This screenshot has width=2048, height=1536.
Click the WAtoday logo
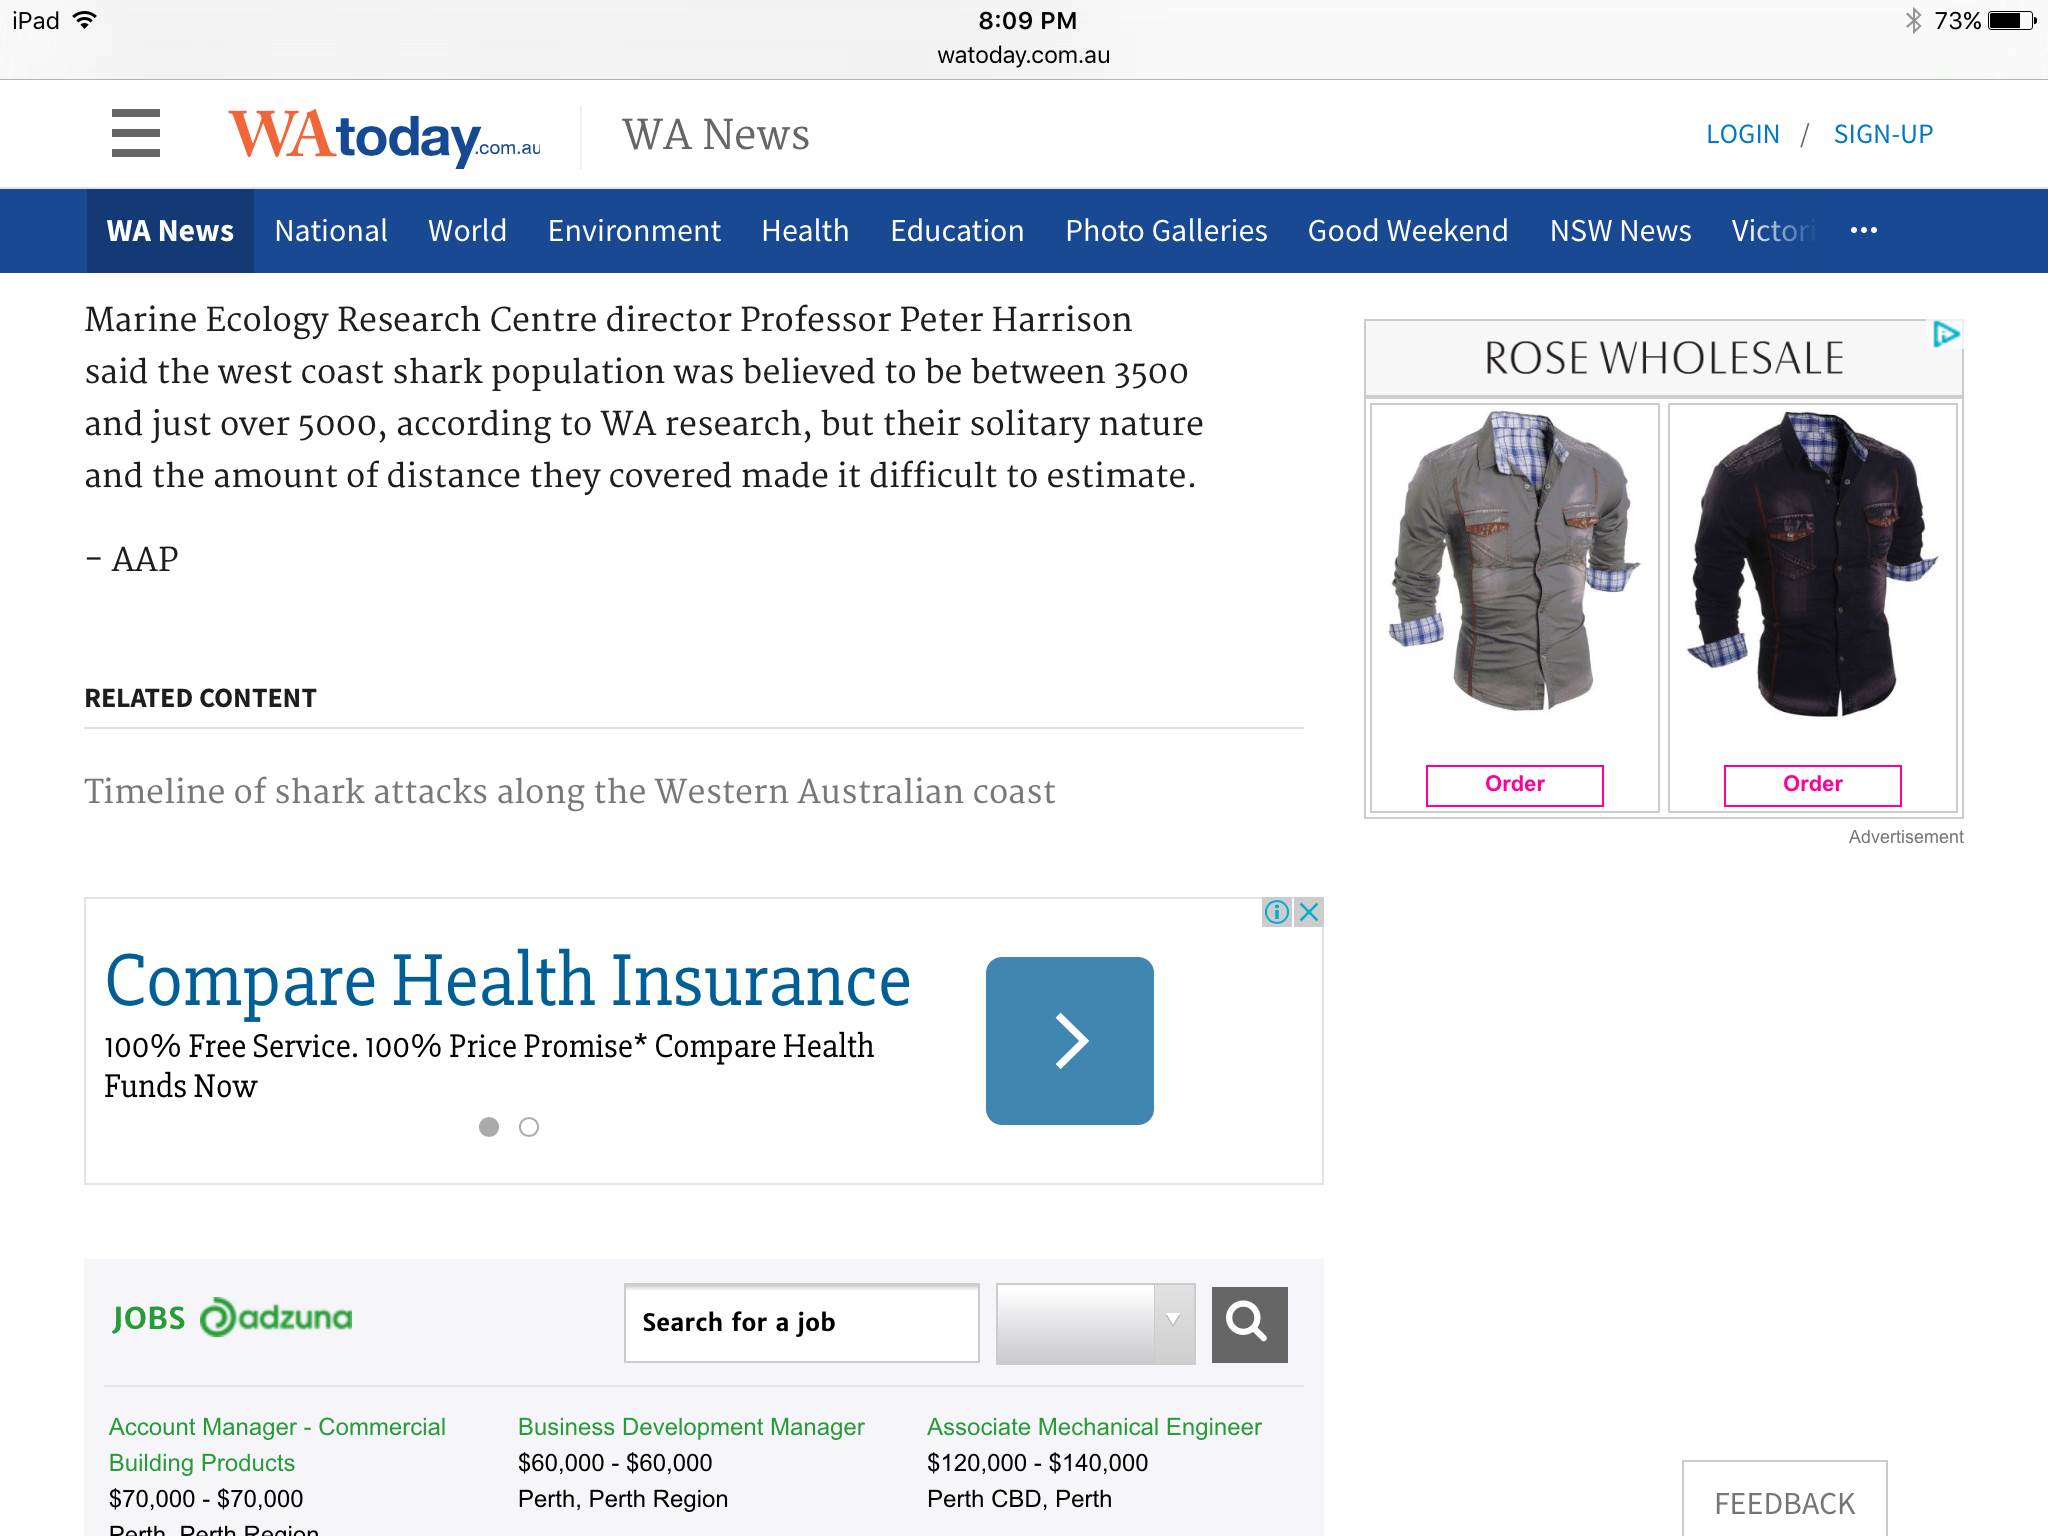pyautogui.click(x=384, y=137)
